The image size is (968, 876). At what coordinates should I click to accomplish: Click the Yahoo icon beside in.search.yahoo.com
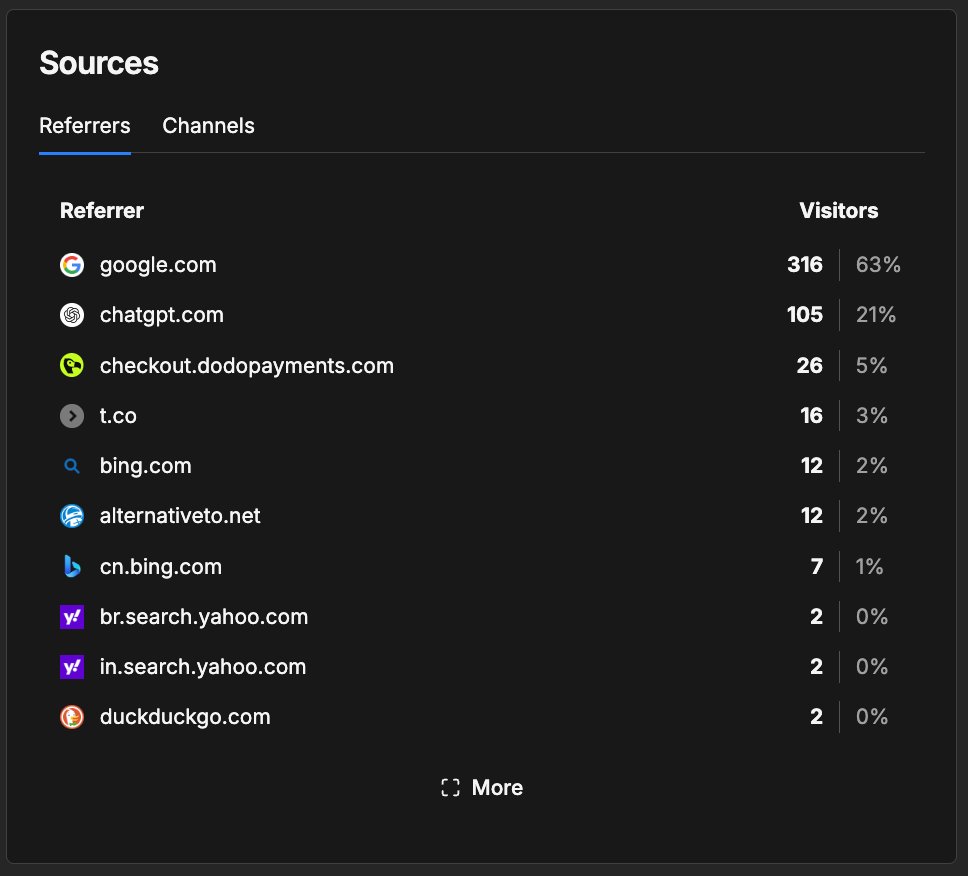(x=72, y=667)
